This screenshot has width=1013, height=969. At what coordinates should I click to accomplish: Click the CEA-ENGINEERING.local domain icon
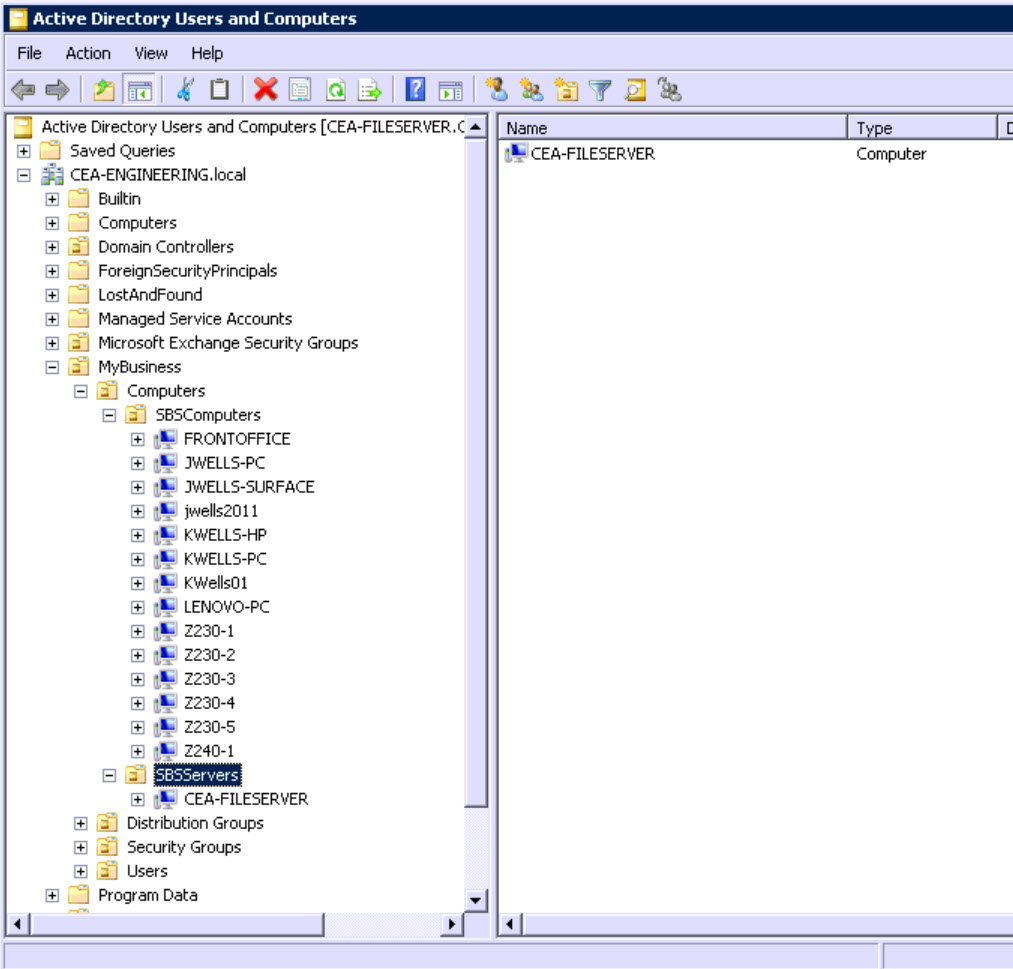(52, 175)
